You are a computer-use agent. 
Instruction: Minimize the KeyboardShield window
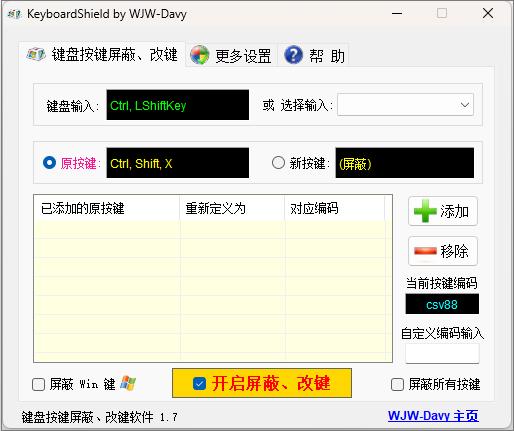397,14
